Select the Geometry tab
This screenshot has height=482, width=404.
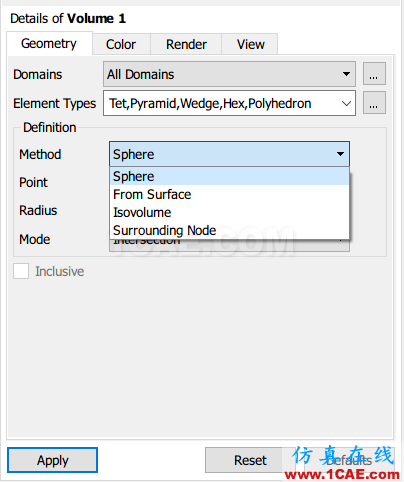pyautogui.click(x=49, y=43)
